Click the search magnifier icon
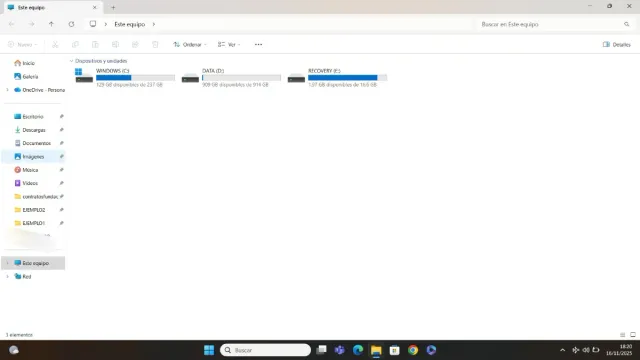 627,24
